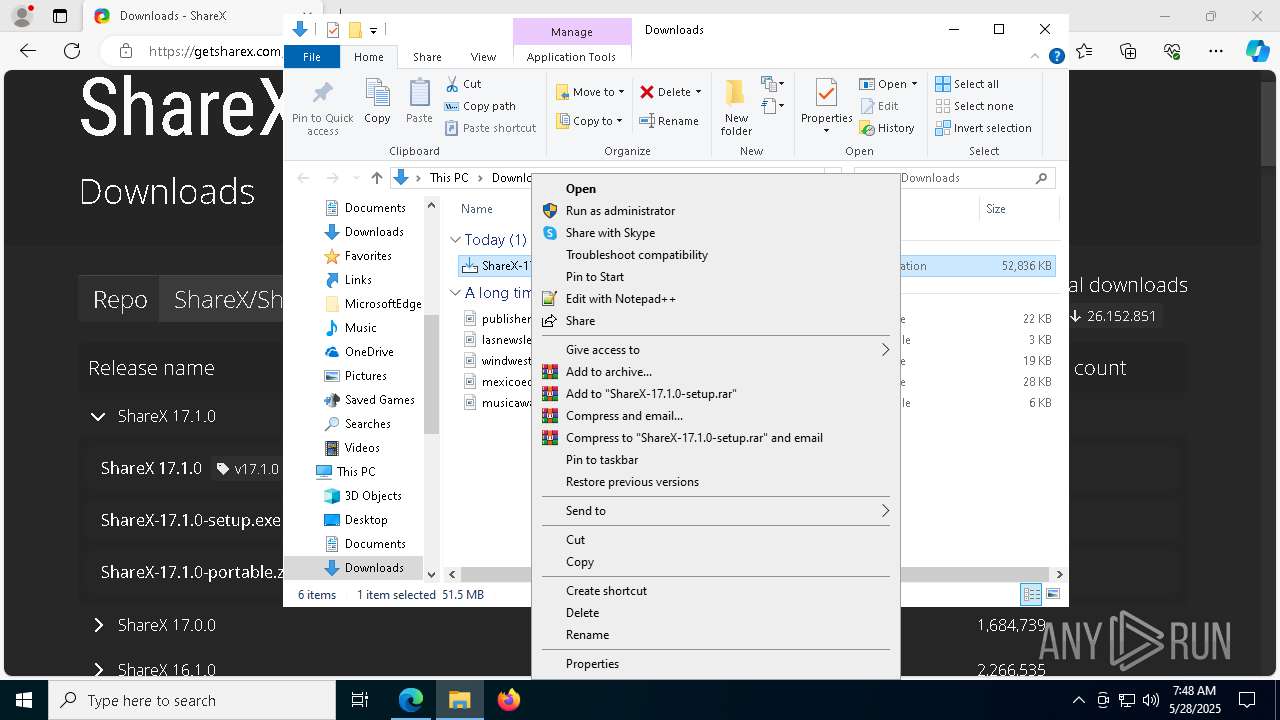The image size is (1280, 720).
Task: Click the Edge refresh button
Action: (x=71, y=51)
